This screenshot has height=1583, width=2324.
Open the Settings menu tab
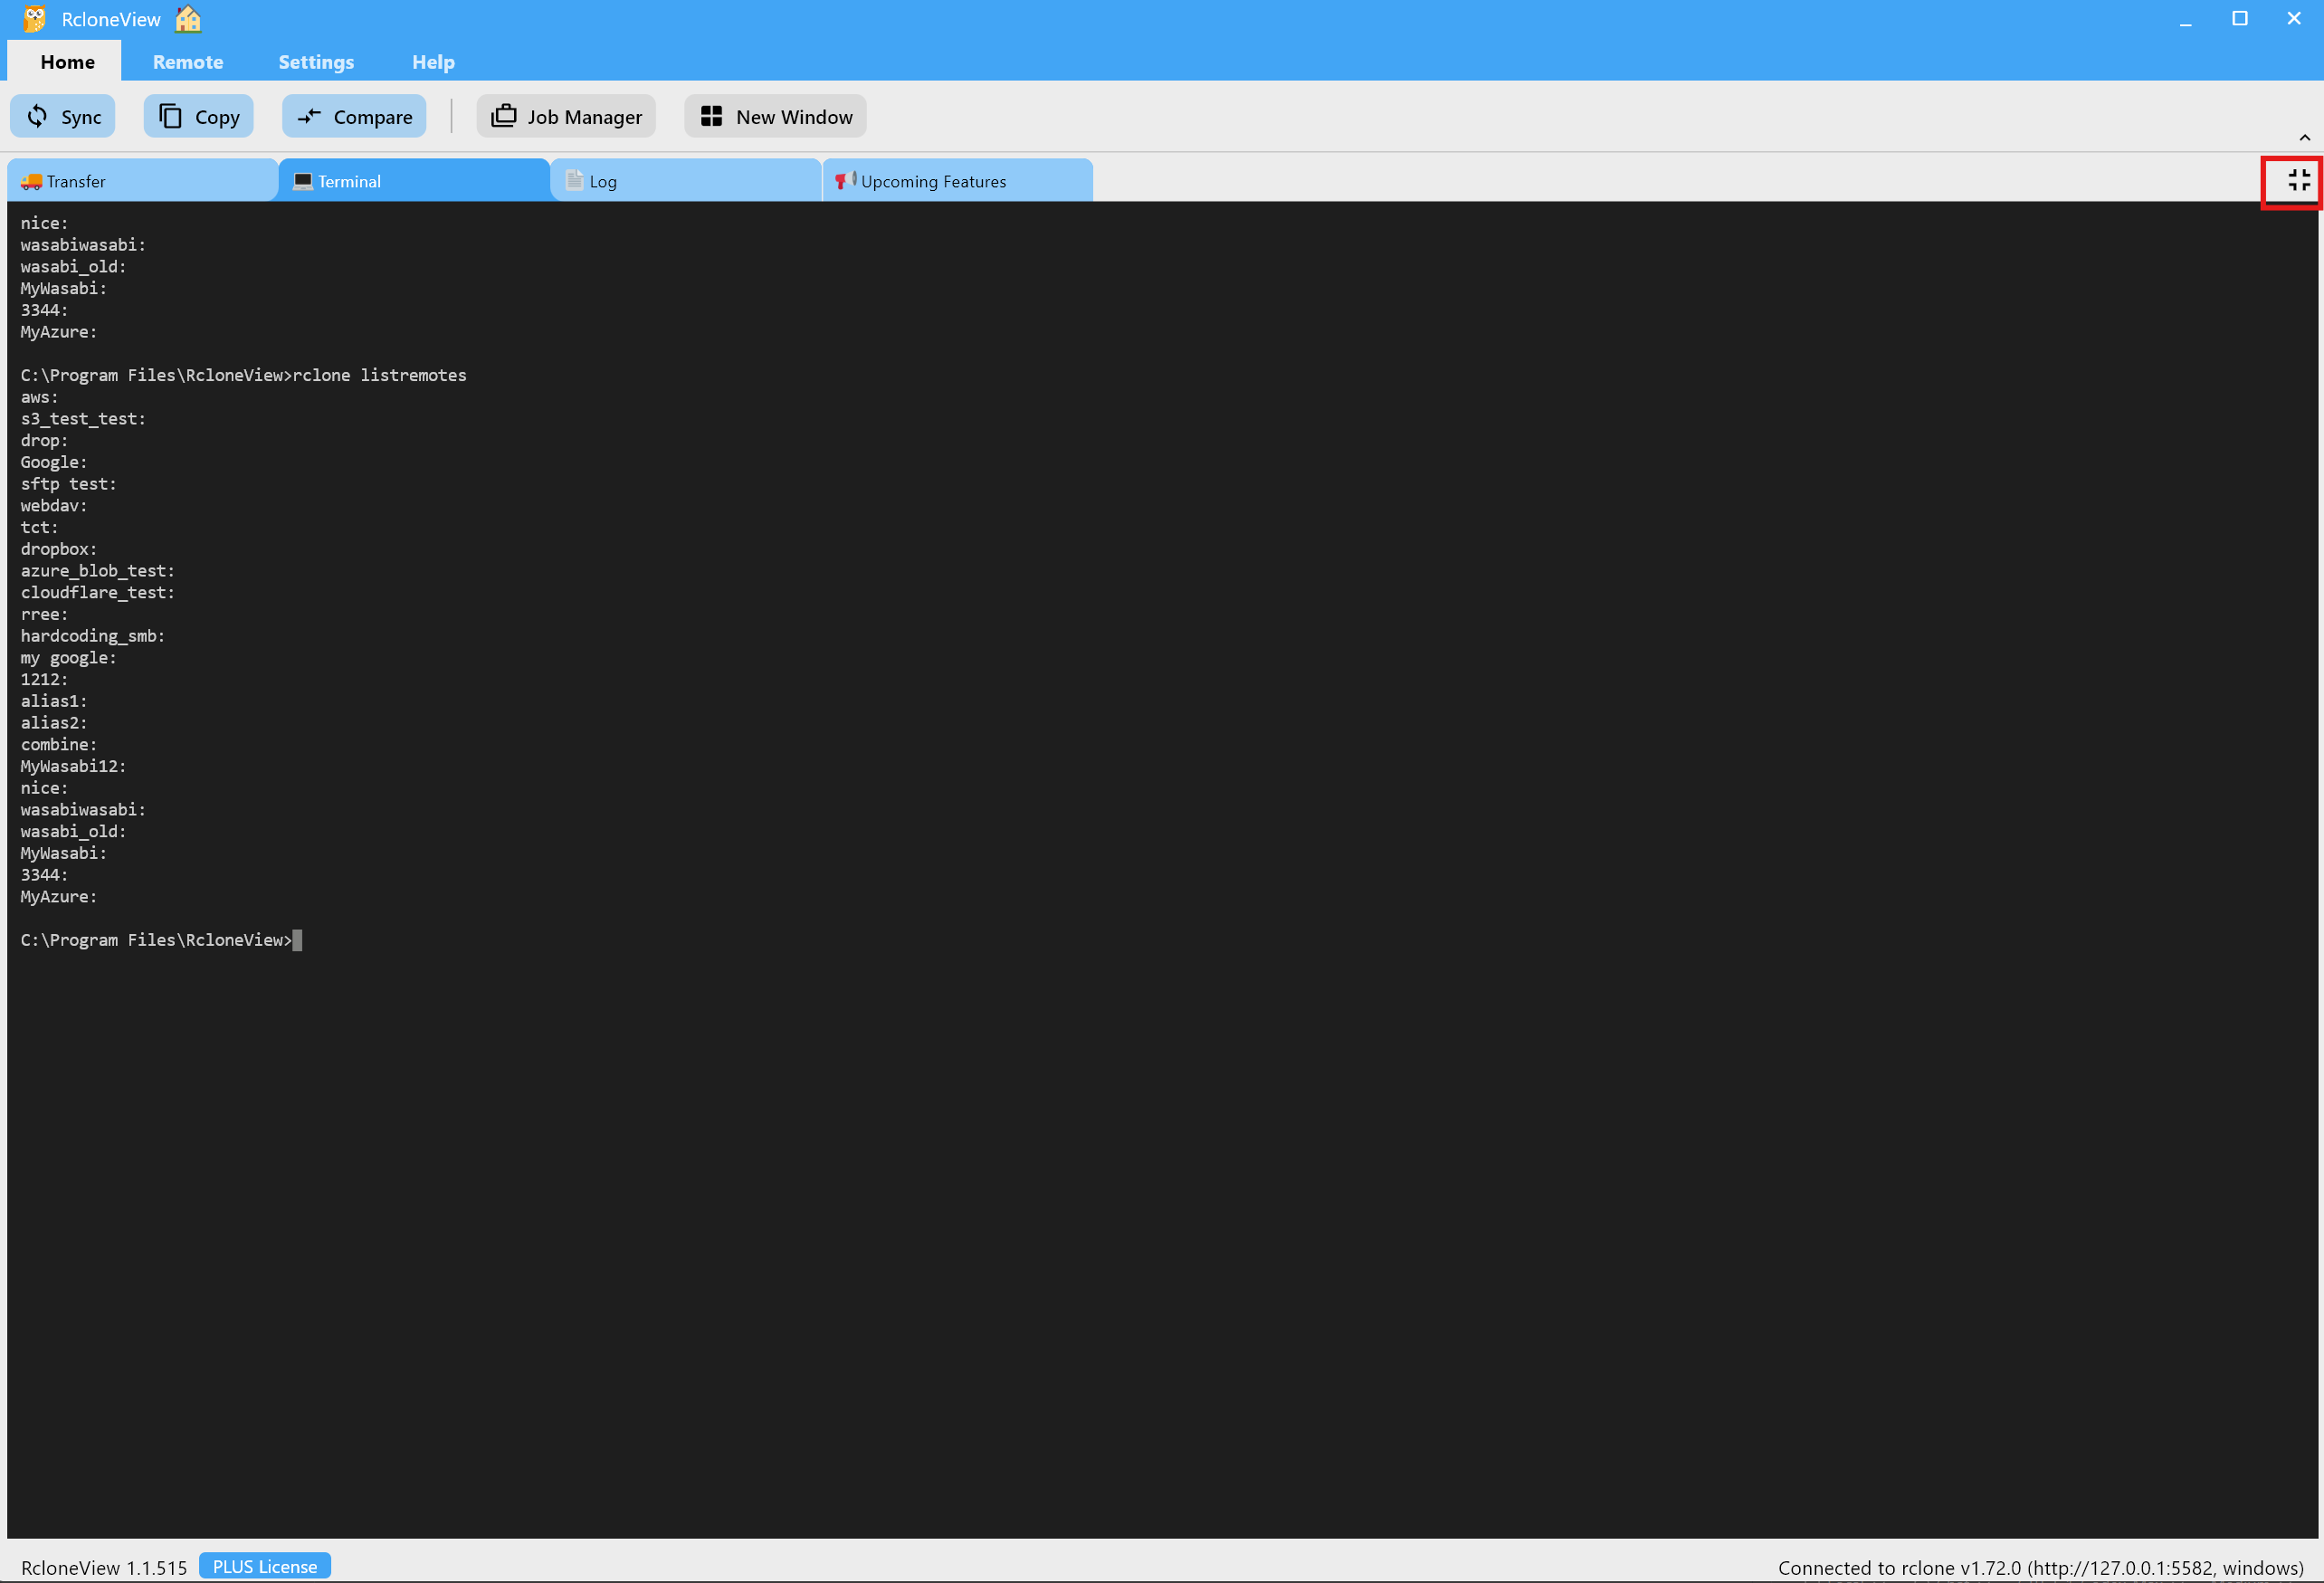pyautogui.click(x=316, y=62)
